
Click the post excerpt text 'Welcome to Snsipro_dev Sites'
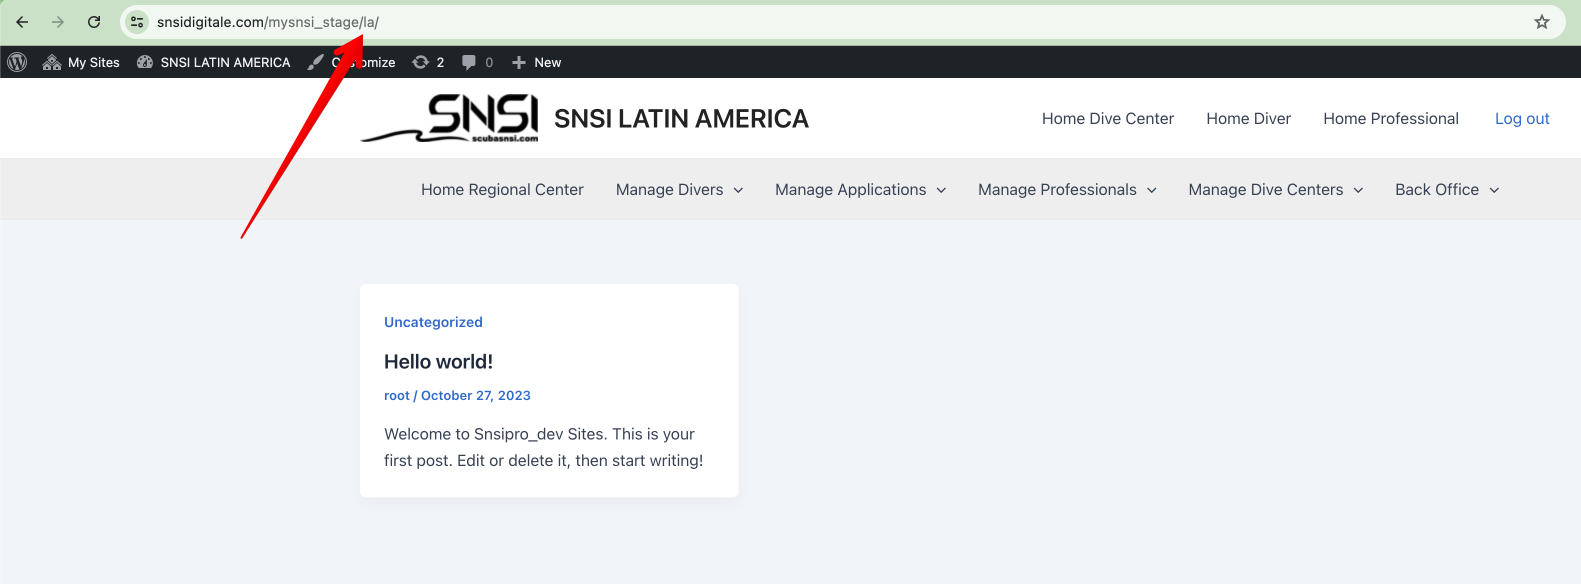point(494,434)
